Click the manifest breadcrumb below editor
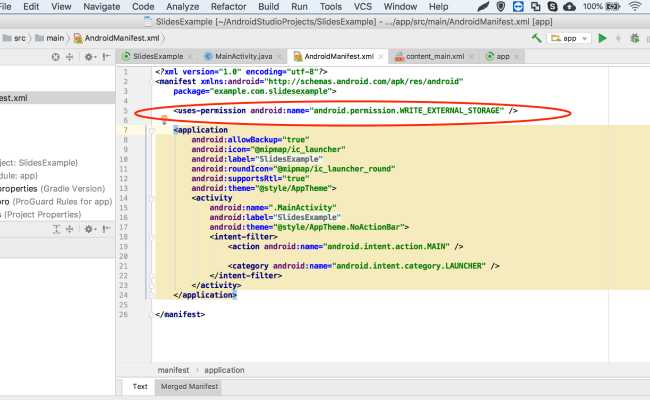Screen dimensions: 650x400 (x=173, y=370)
